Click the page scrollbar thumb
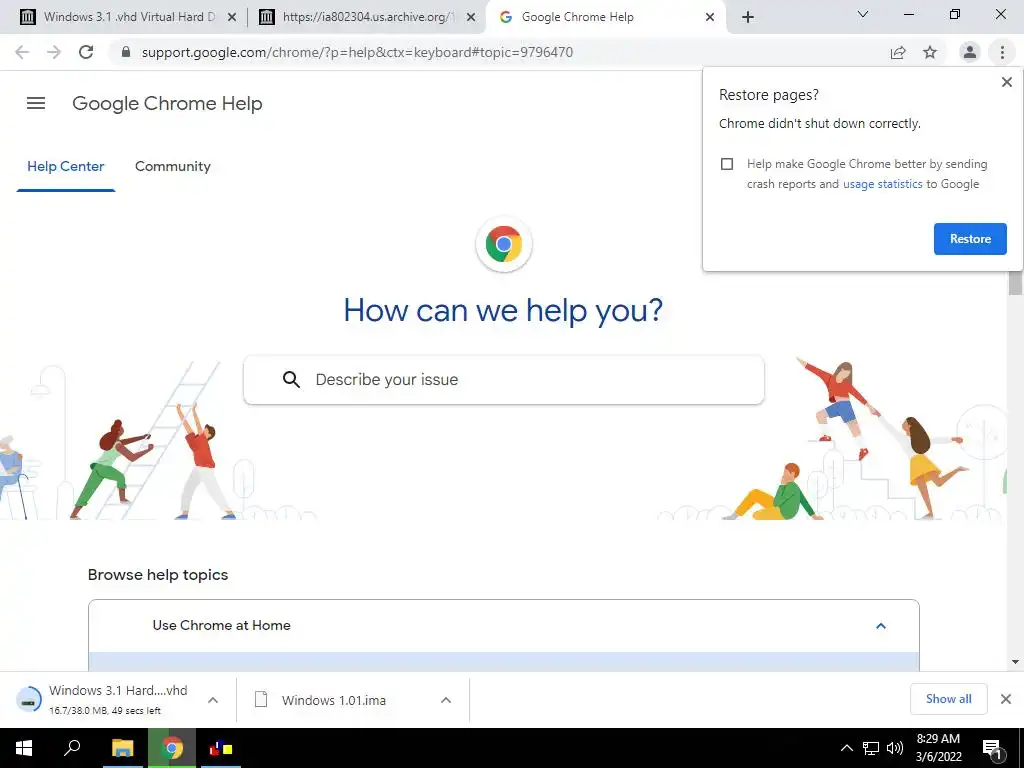This screenshot has width=1024, height=768. click(x=1015, y=282)
